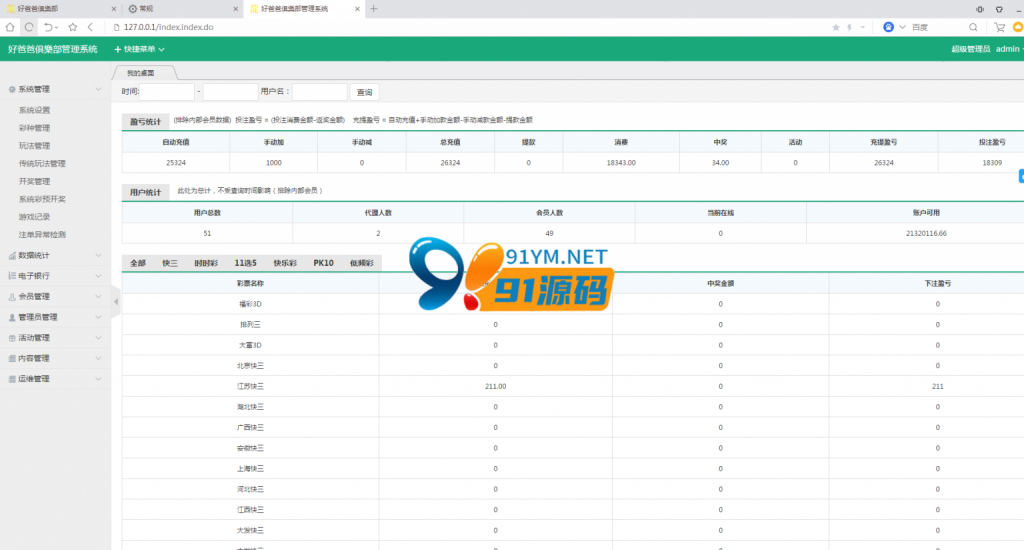Select the 全部 lottery tab

pos(138,263)
